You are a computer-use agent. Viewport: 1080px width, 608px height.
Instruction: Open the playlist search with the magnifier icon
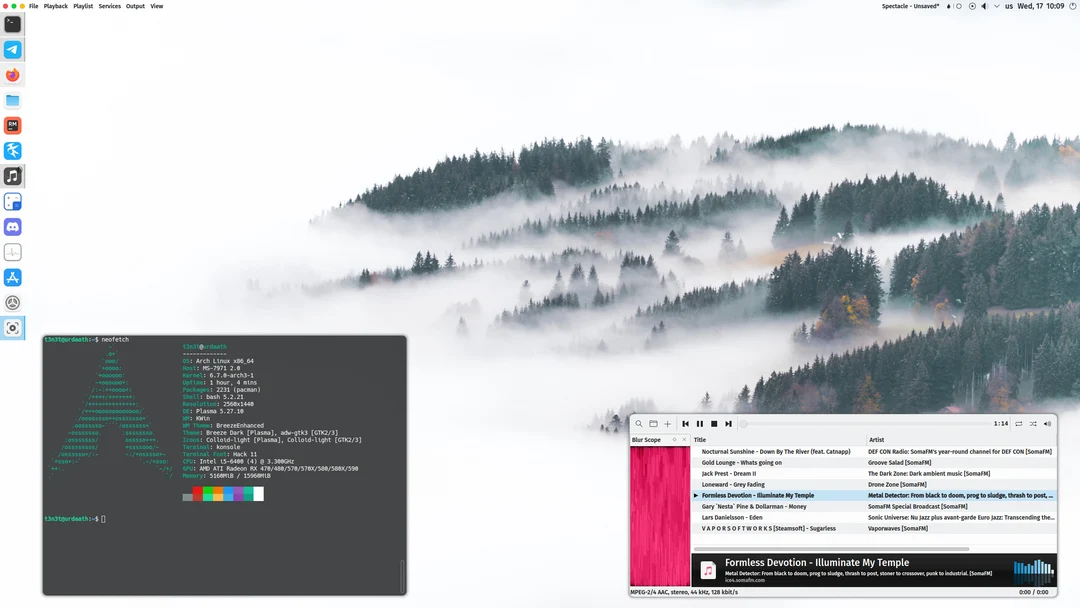[639, 424]
